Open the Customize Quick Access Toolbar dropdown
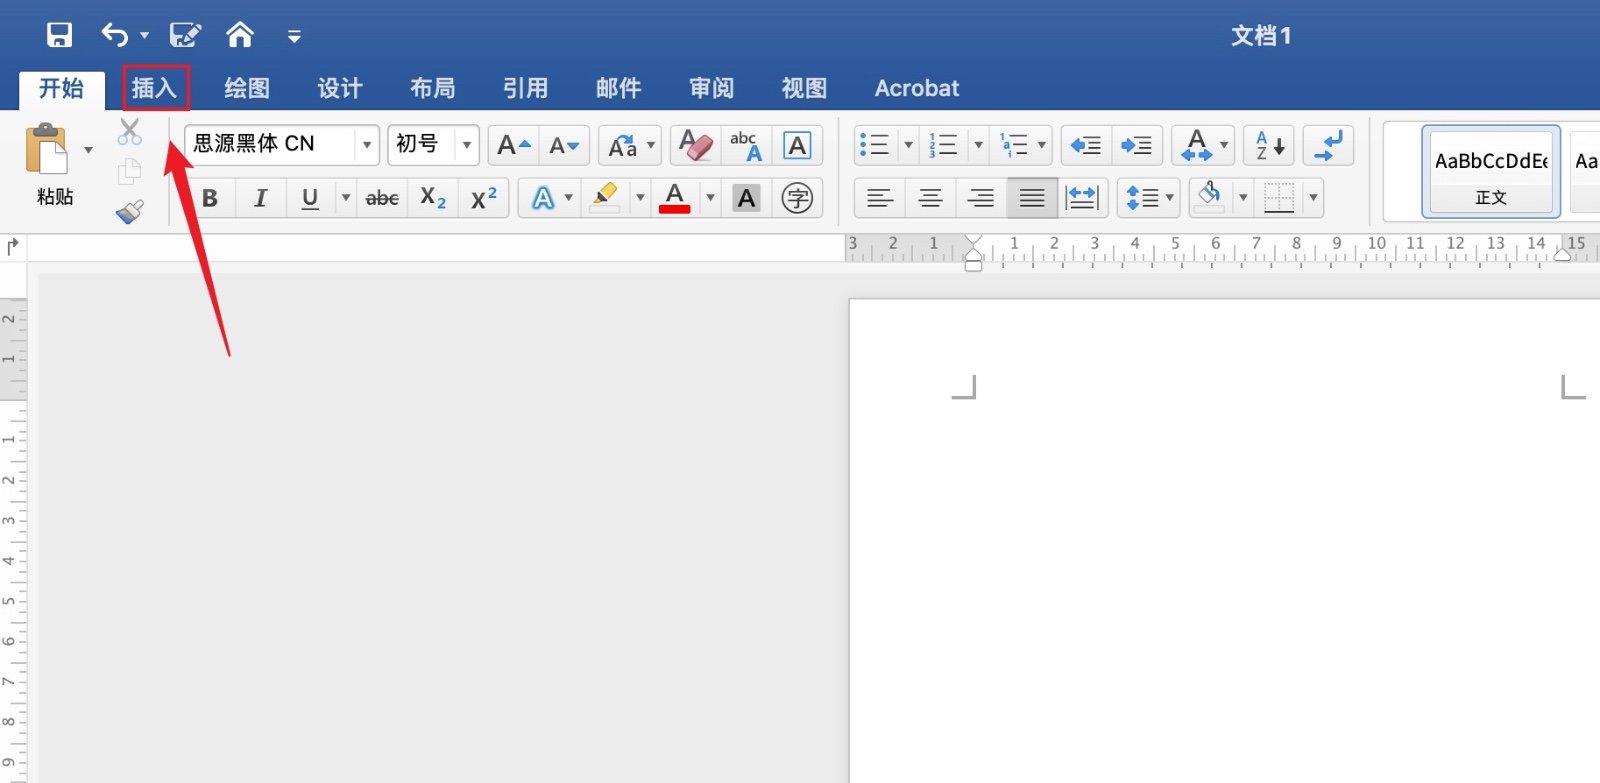Viewport: 1600px width, 783px height. [x=294, y=37]
